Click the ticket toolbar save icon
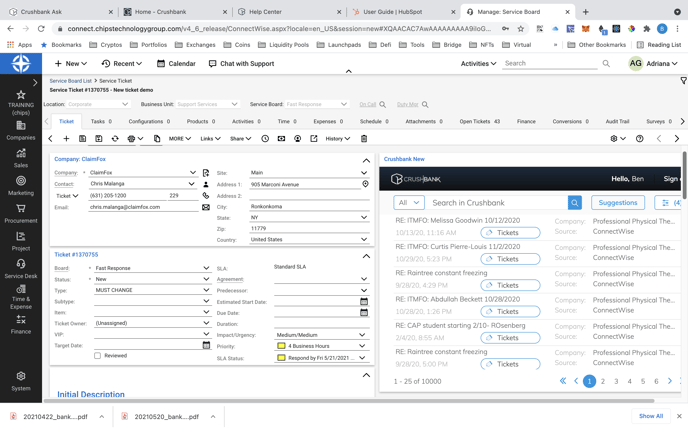 (x=82, y=139)
